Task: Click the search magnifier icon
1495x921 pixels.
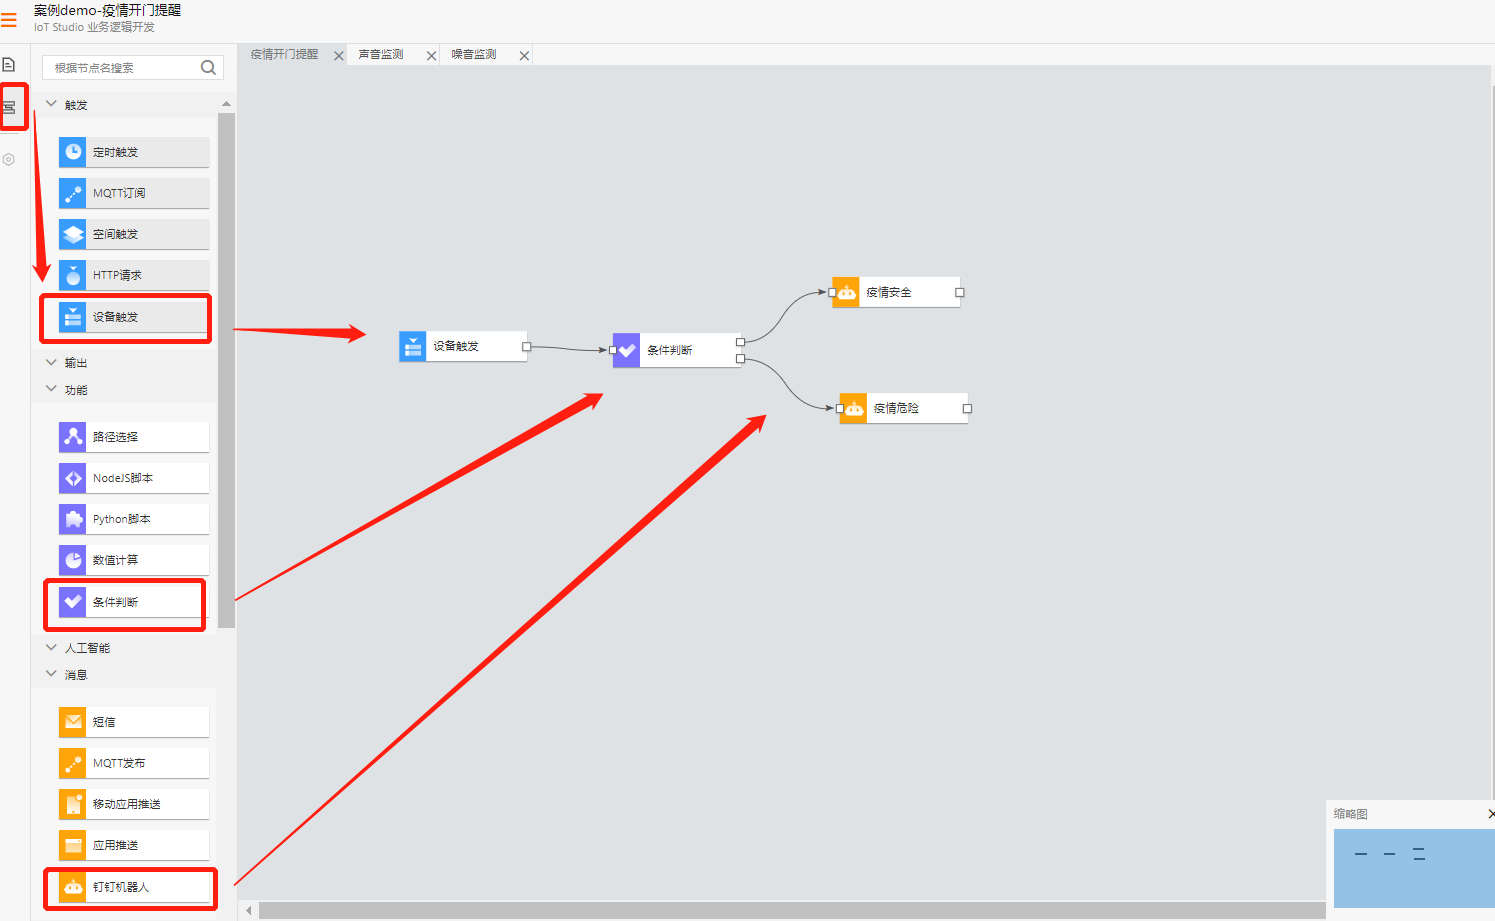Action: click(x=208, y=68)
